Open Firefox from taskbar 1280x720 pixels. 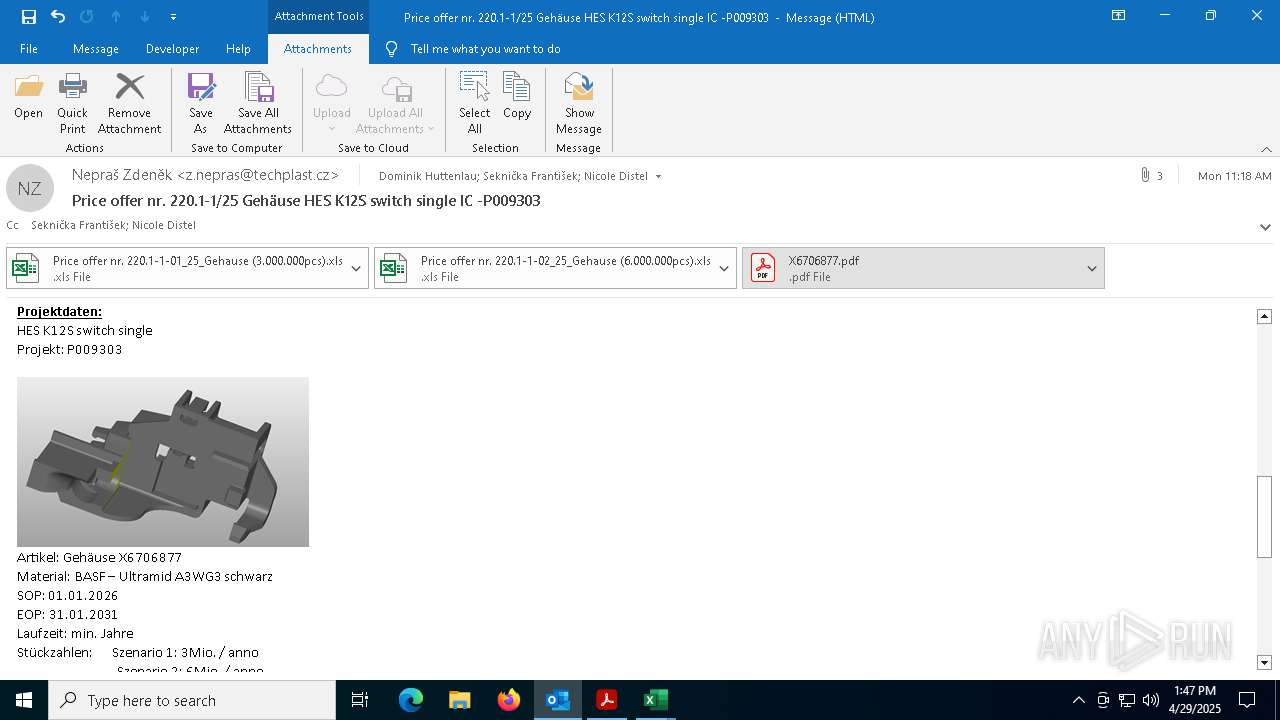[509, 700]
